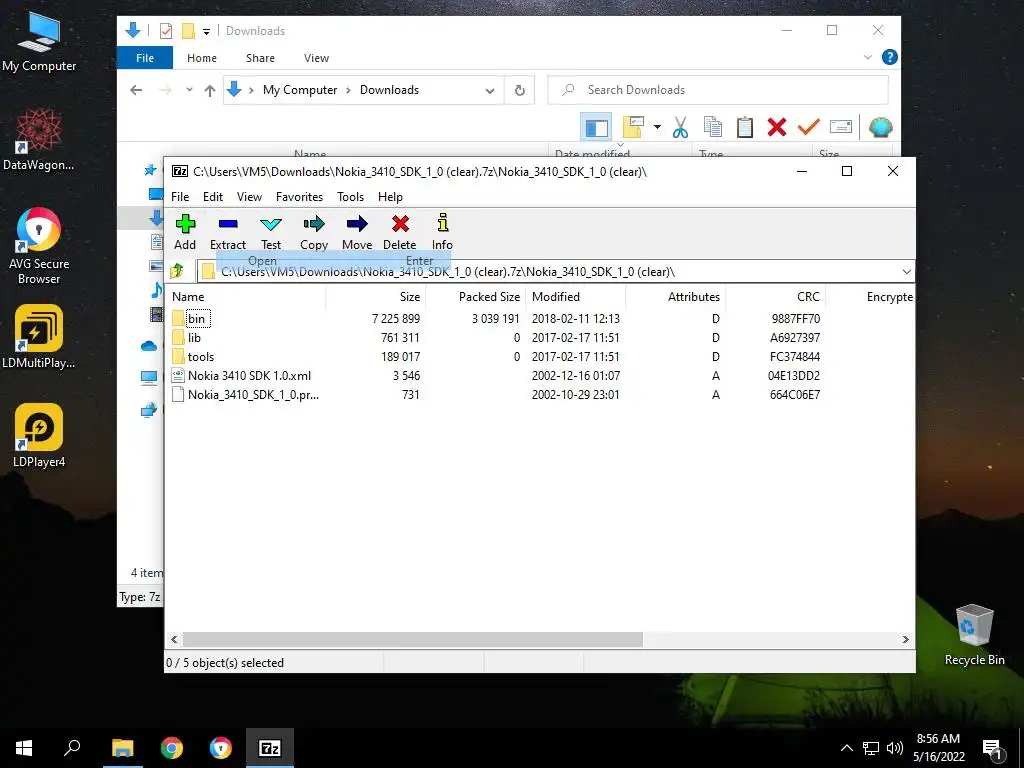
Task: Open the Info icon in 7-Zip toolbar
Action: click(x=442, y=232)
